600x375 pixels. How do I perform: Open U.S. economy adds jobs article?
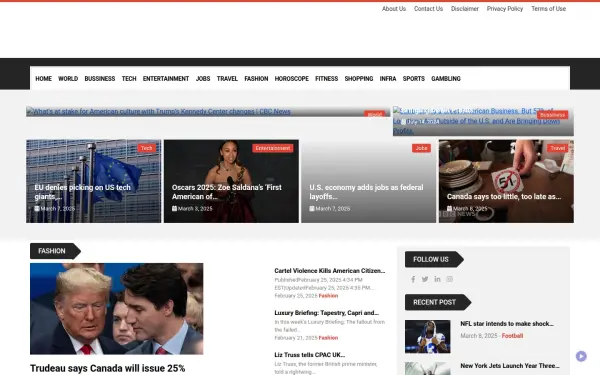pos(366,192)
